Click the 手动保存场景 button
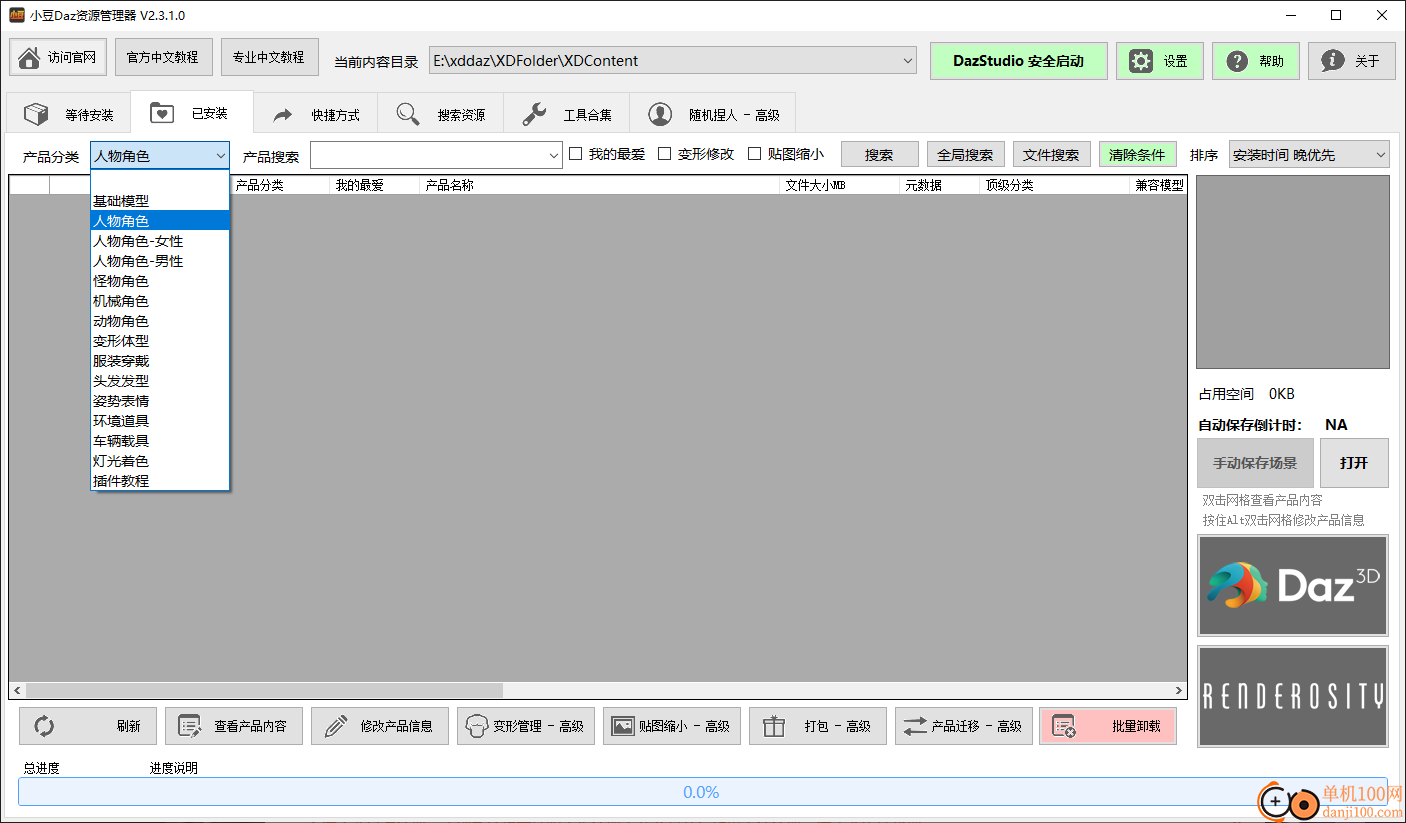 [1255, 463]
